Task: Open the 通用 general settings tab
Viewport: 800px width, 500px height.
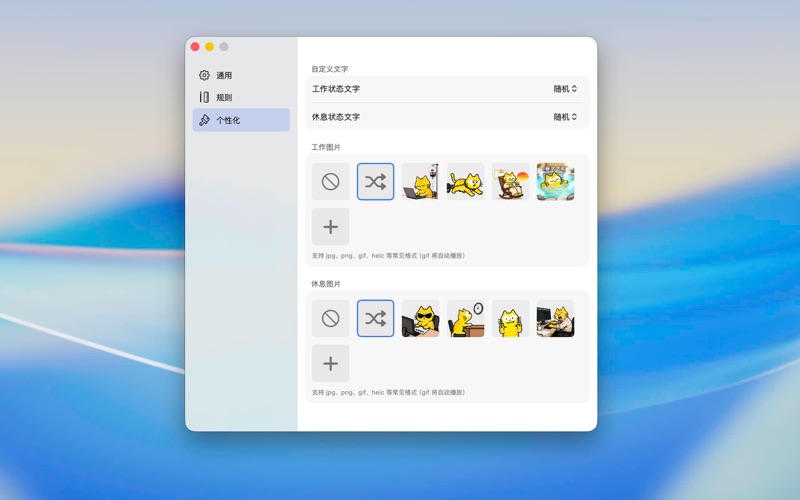Action: coord(241,76)
